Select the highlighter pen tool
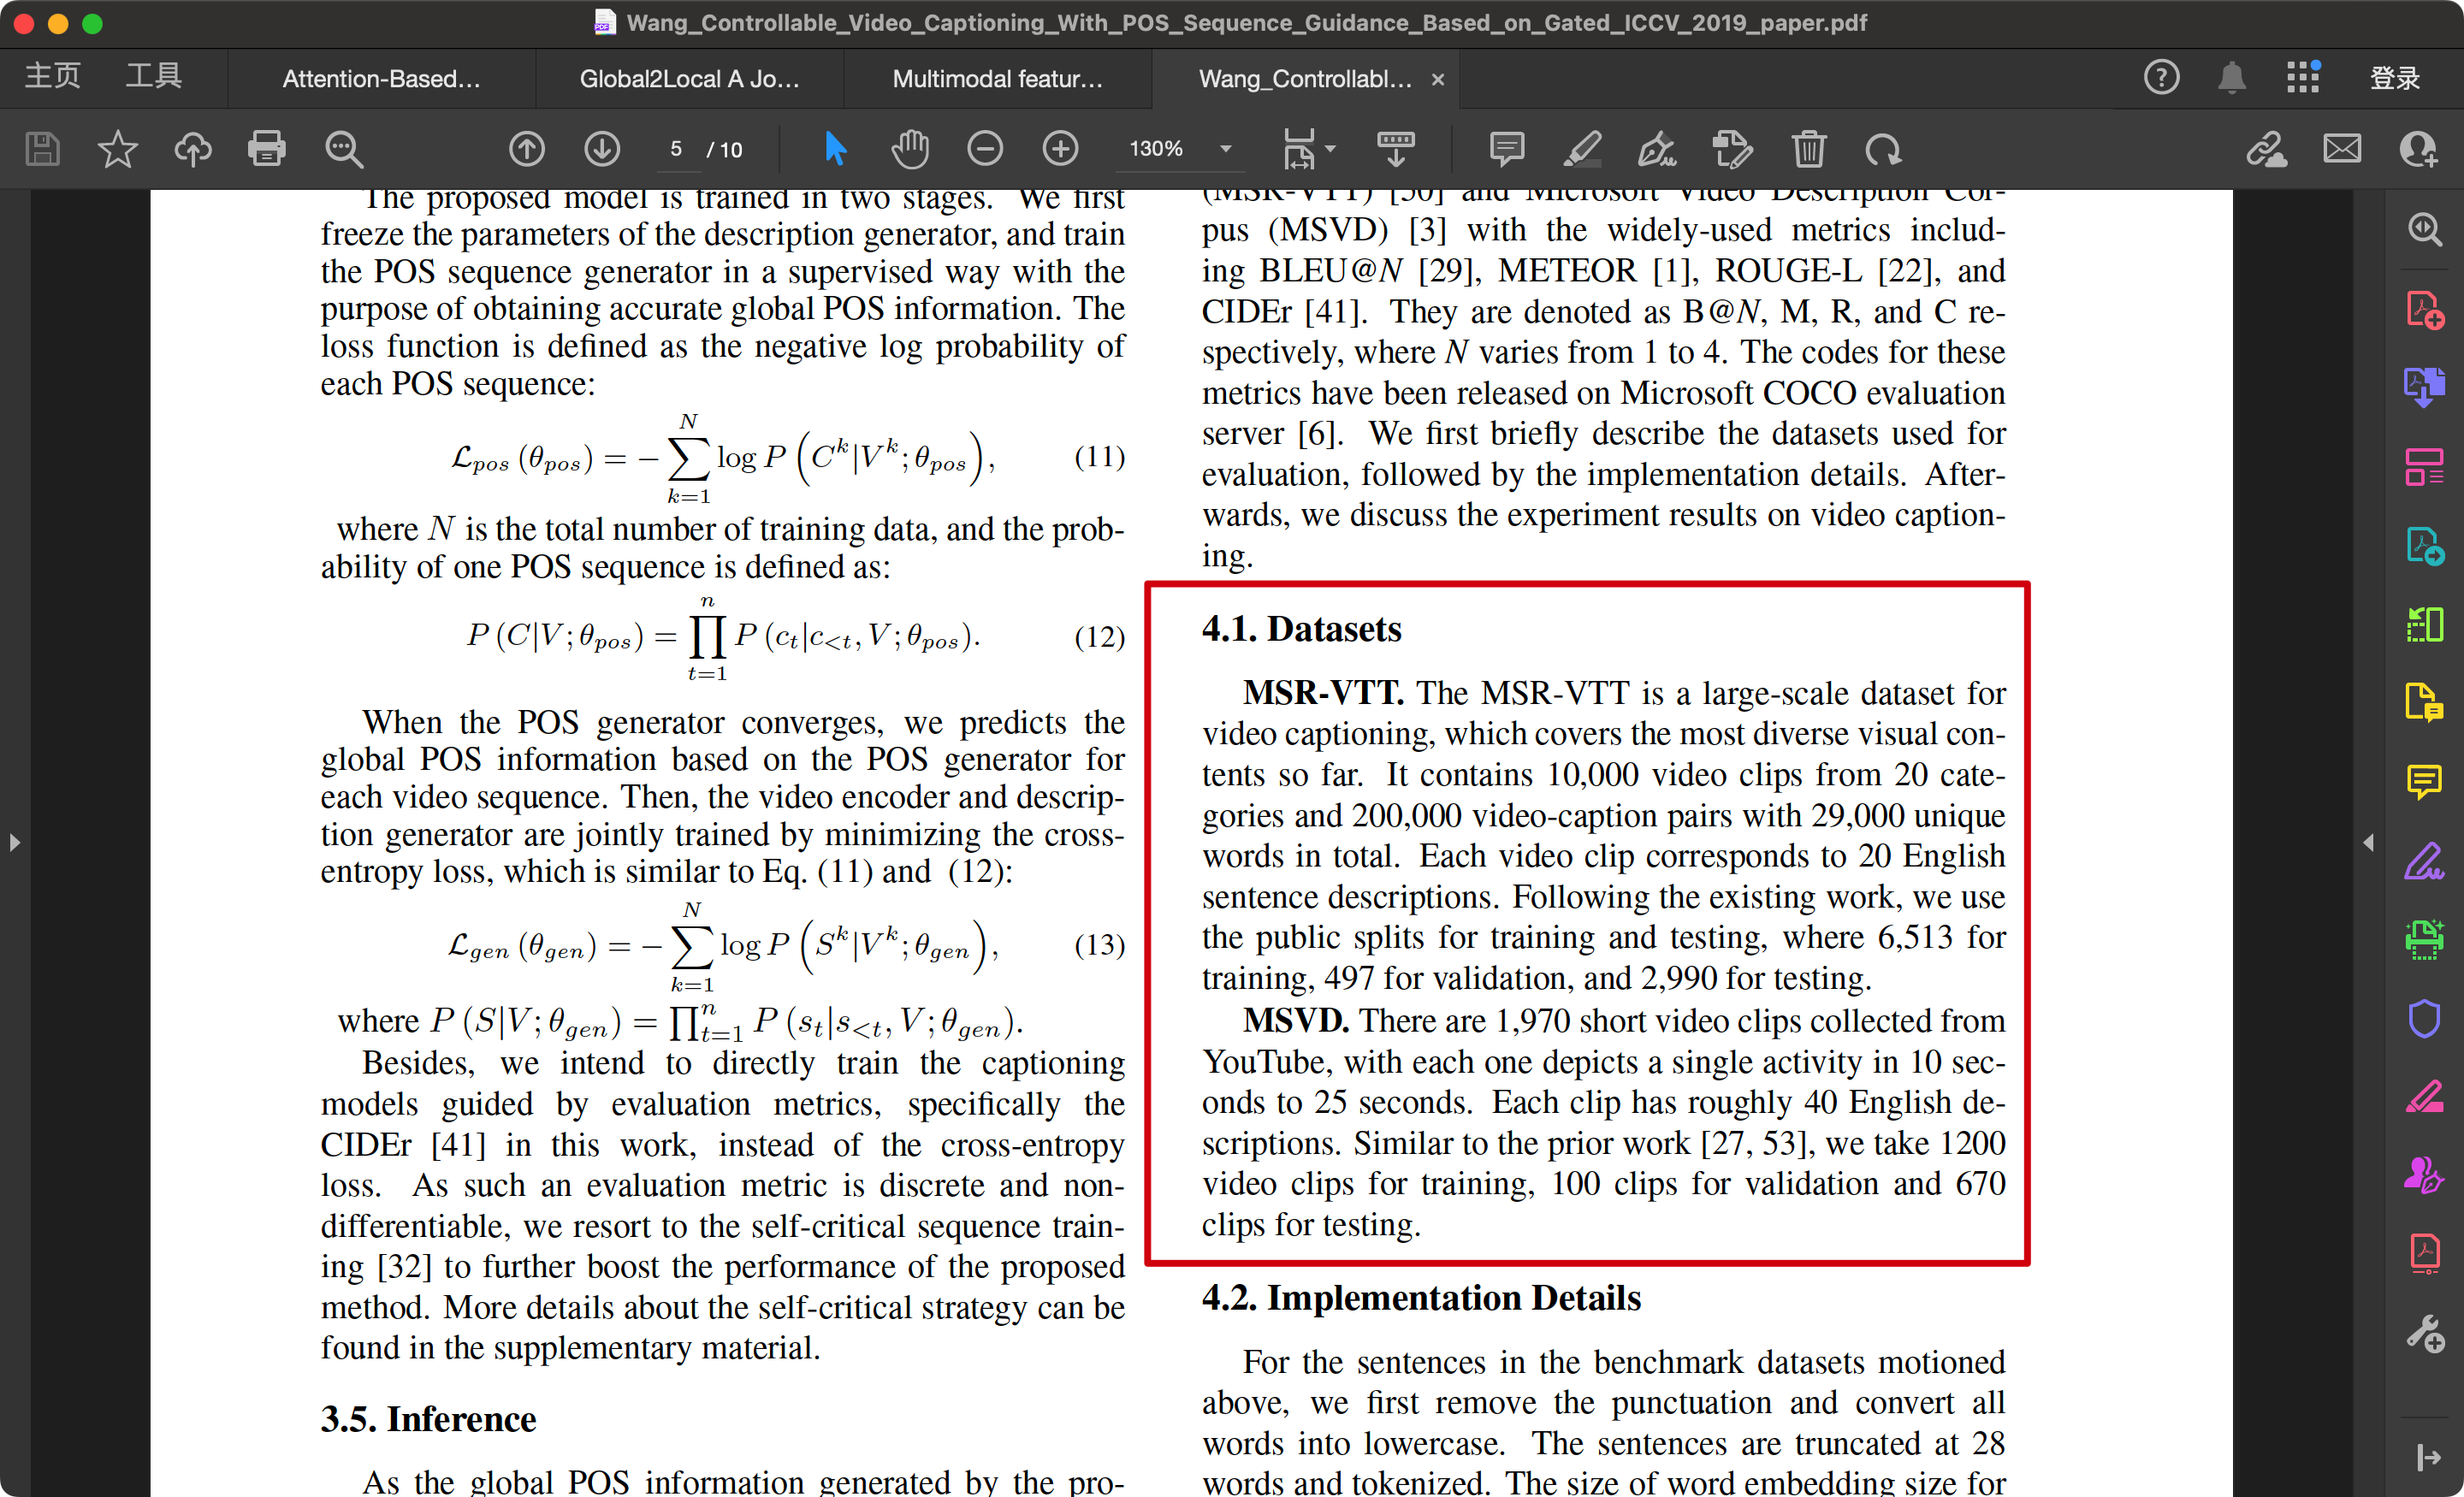This screenshot has width=2464, height=1497. coord(1581,149)
